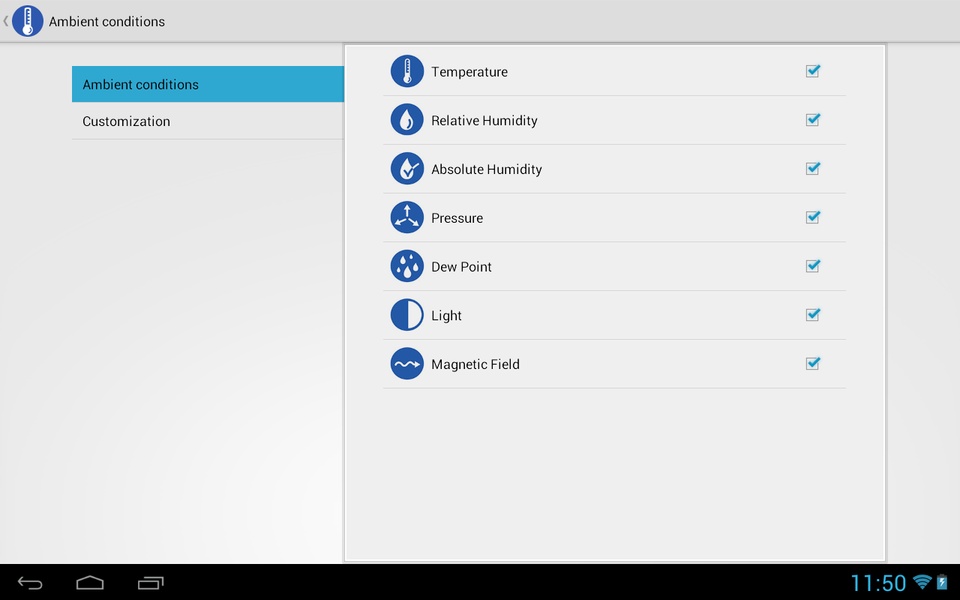Open the Customization sidebar tab
Image resolution: width=960 pixels, height=600 pixels.
pyautogui.click(x=208, y=121)
